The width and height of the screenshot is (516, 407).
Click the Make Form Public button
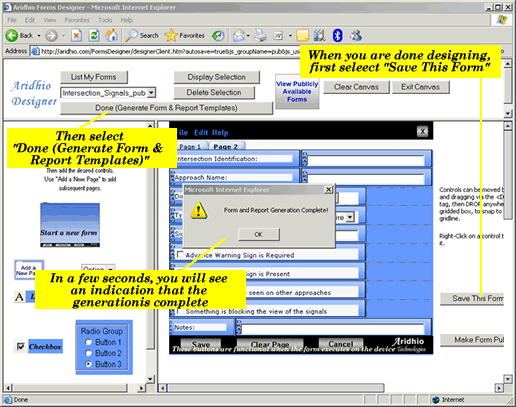tap(472, 340)
